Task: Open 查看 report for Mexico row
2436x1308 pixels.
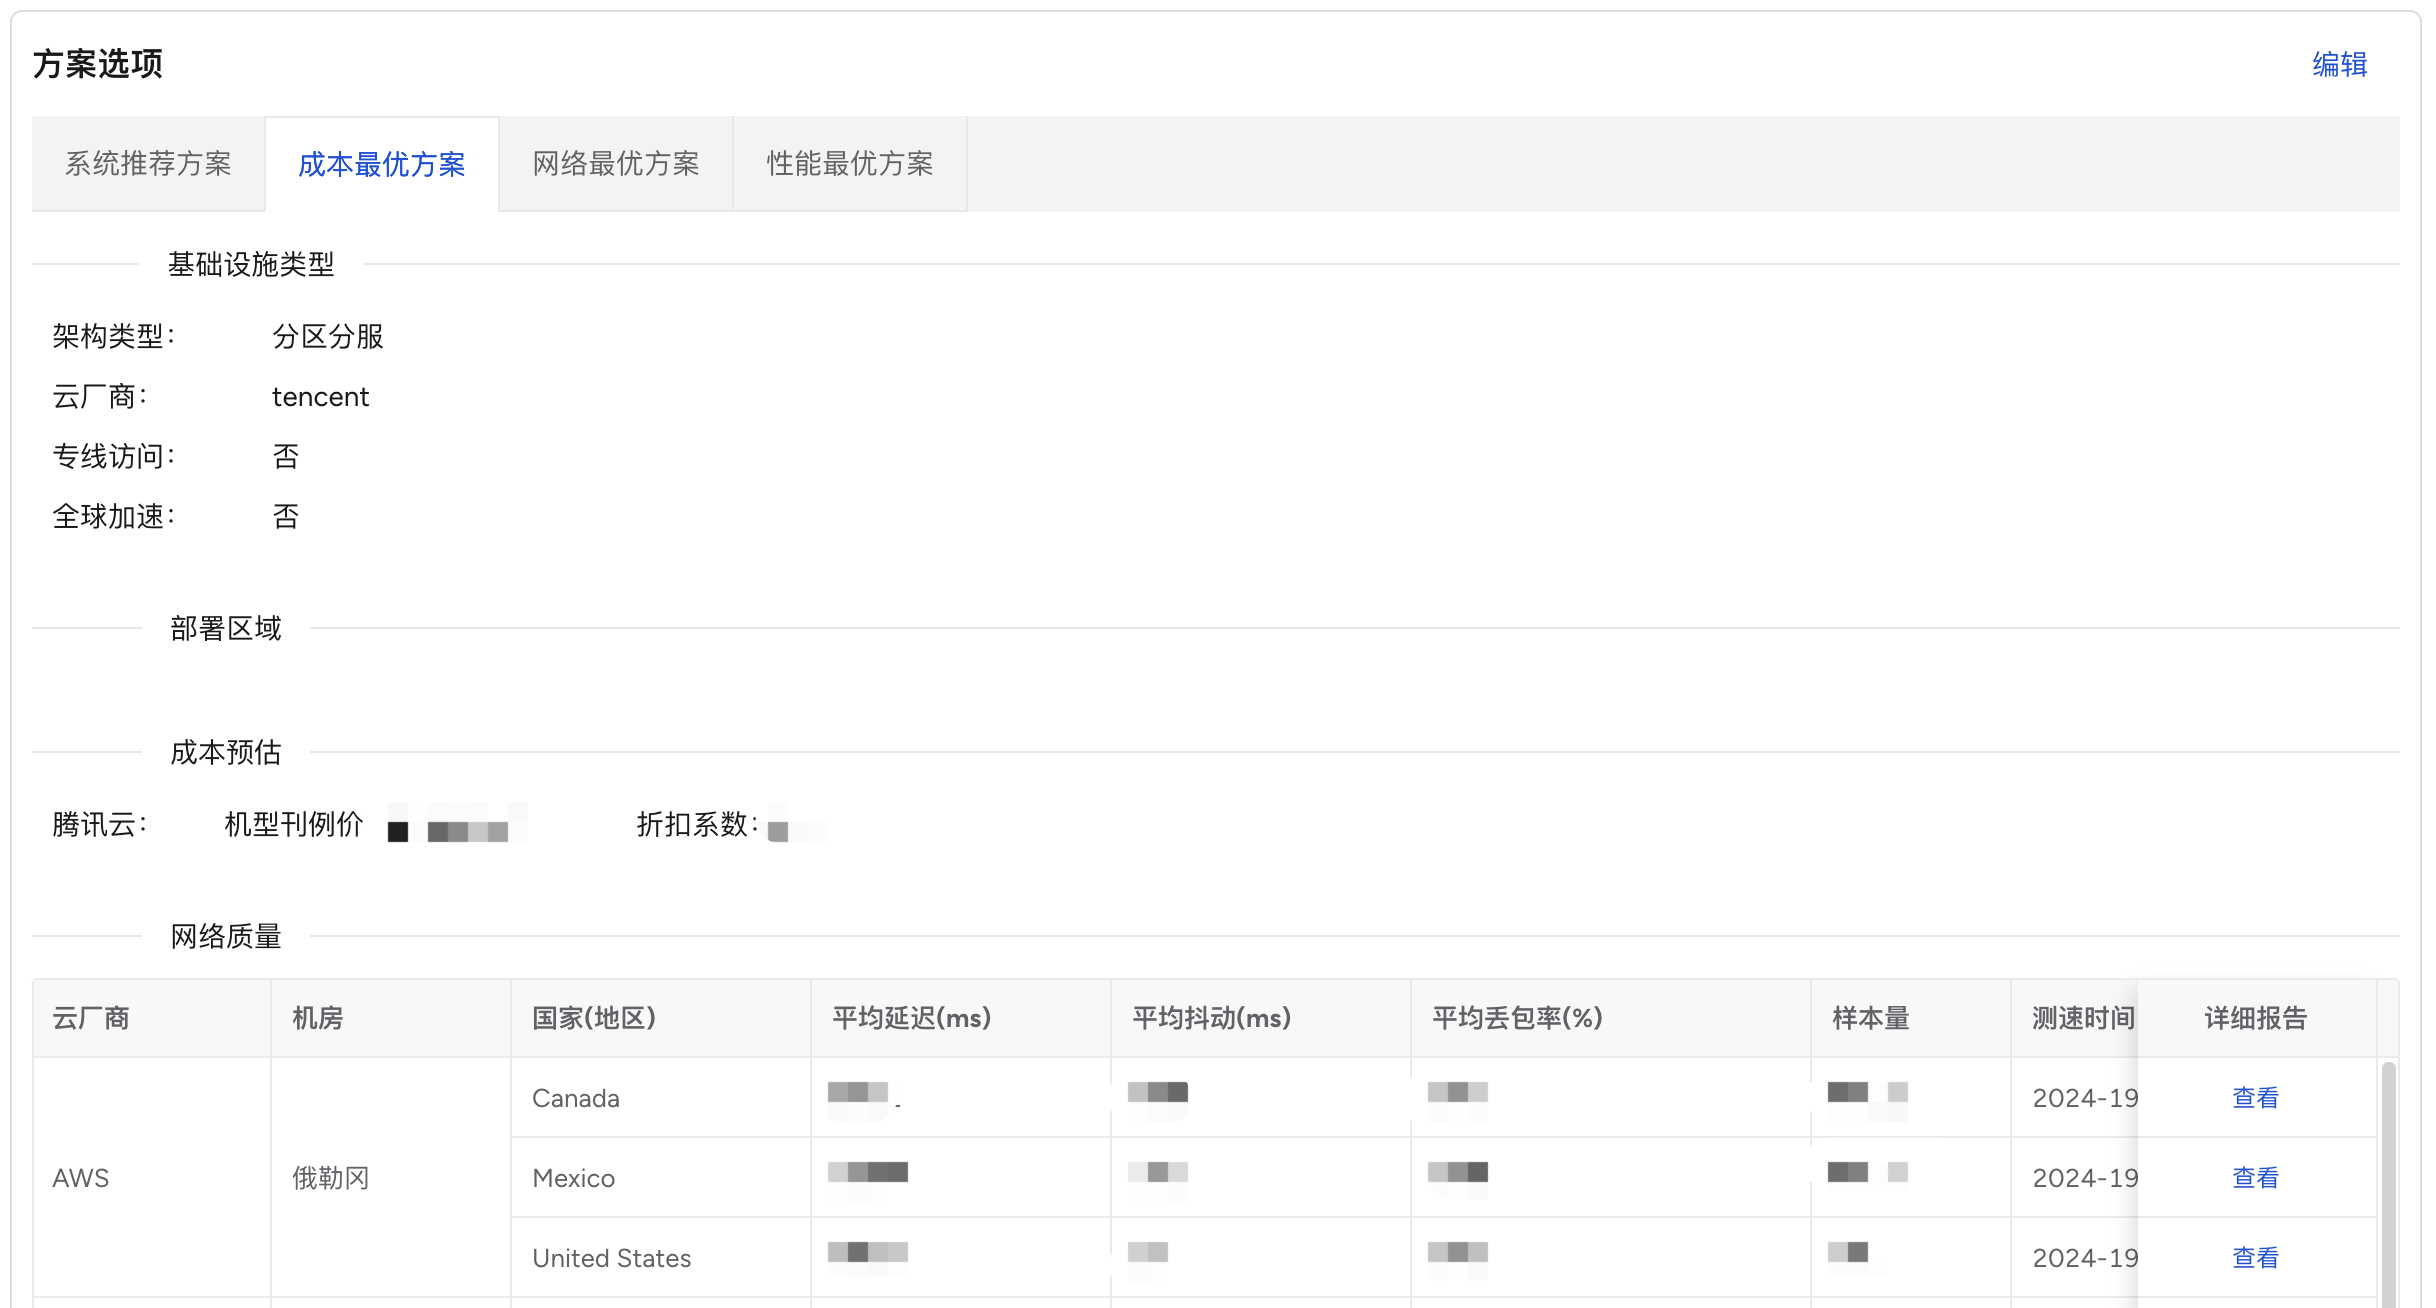Action: point(2255,1178)
